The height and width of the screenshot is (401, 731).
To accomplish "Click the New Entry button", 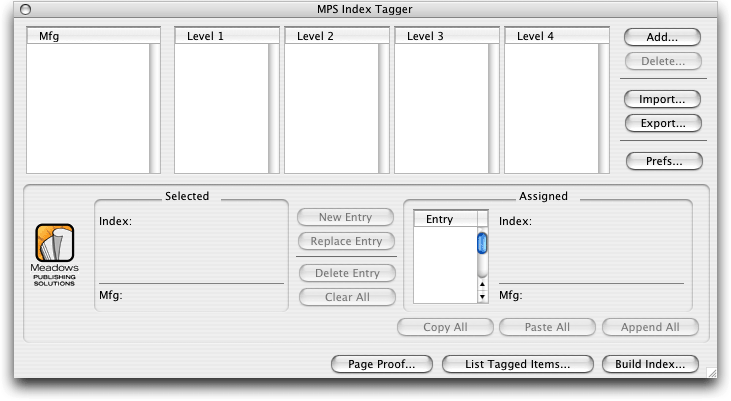I will (x=345, y=217).
